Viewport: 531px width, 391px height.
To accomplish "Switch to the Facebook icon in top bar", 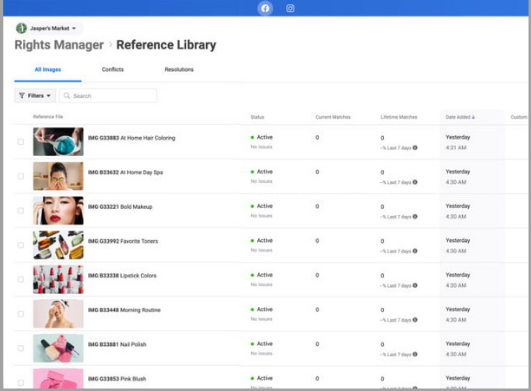I will pyautogui.click(x=265, y=8).
